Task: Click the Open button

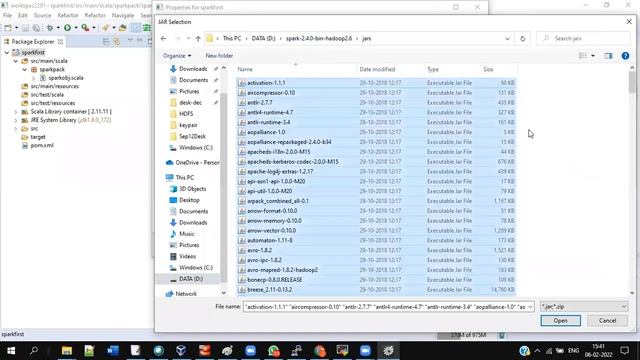Action: point(560,321)
